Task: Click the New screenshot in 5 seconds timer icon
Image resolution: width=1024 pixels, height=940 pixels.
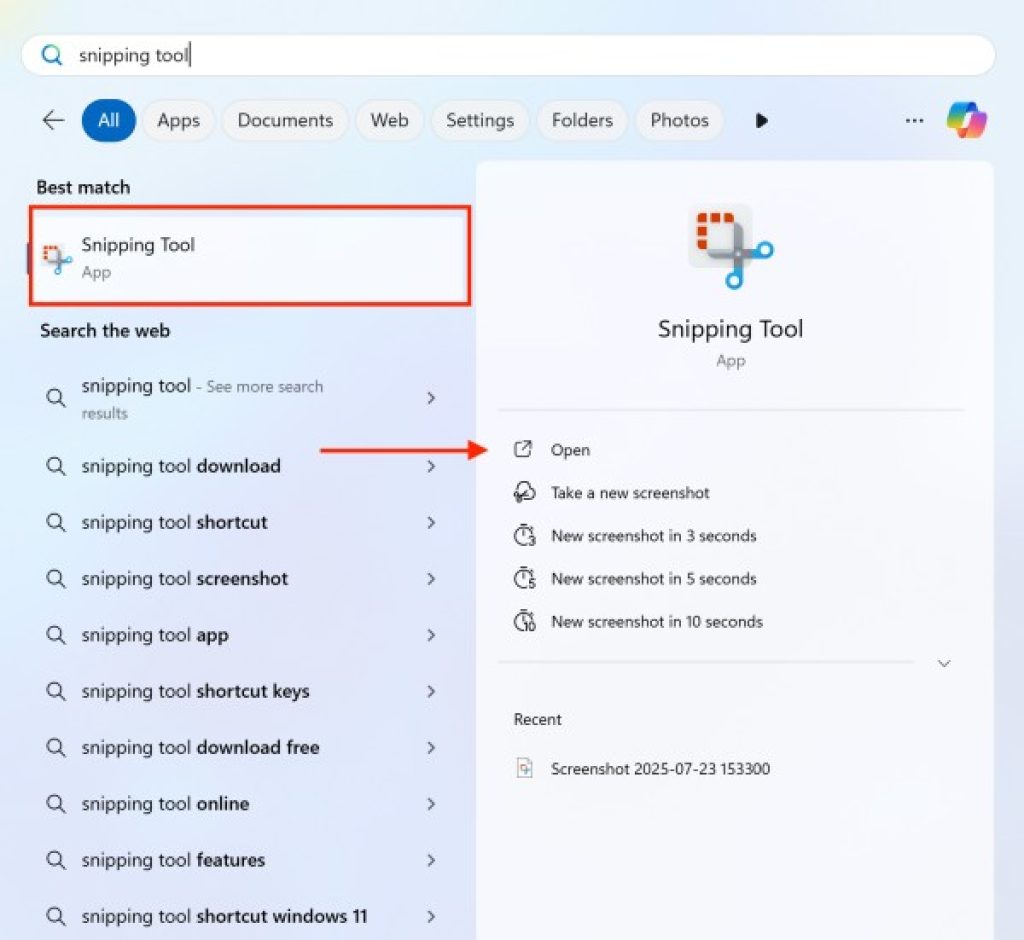Action: (524, 579)
